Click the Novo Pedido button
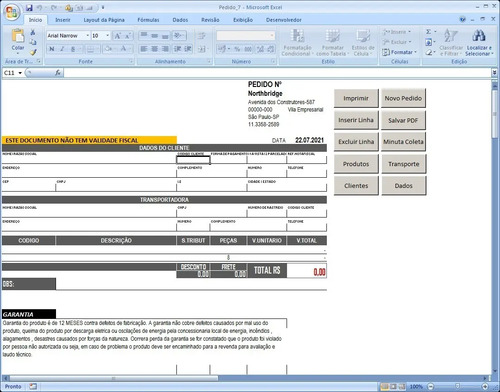The image size is (500, 392). (x=403, y=98)
